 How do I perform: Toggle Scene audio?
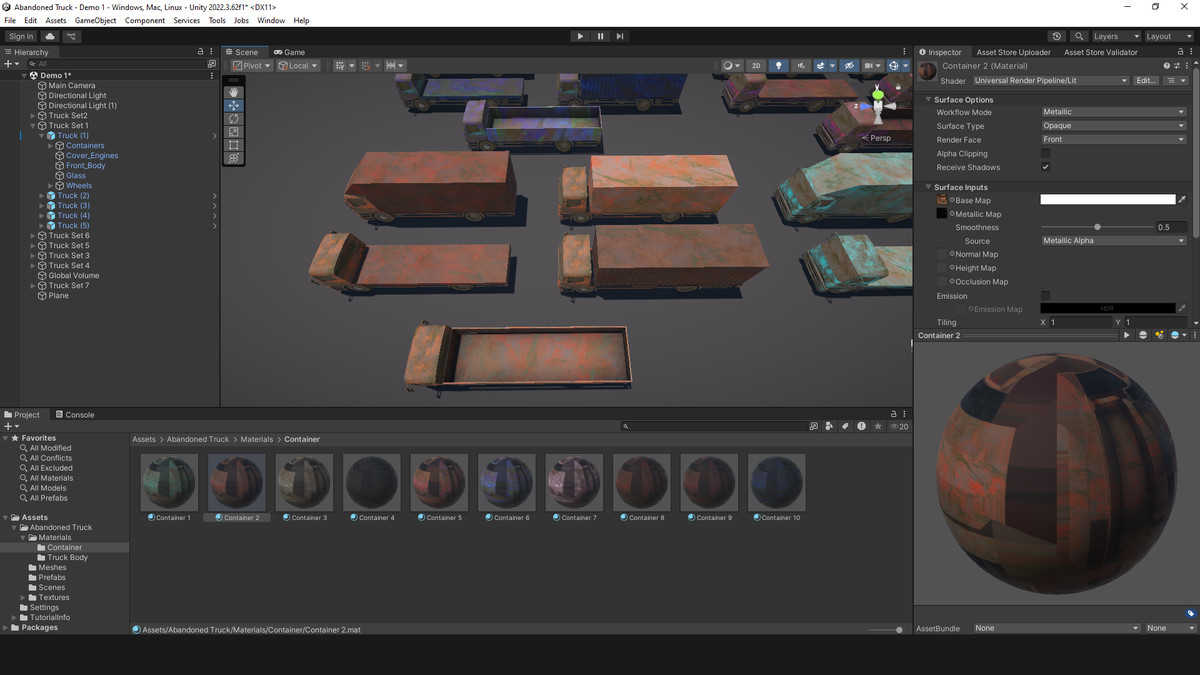(801, 66)
